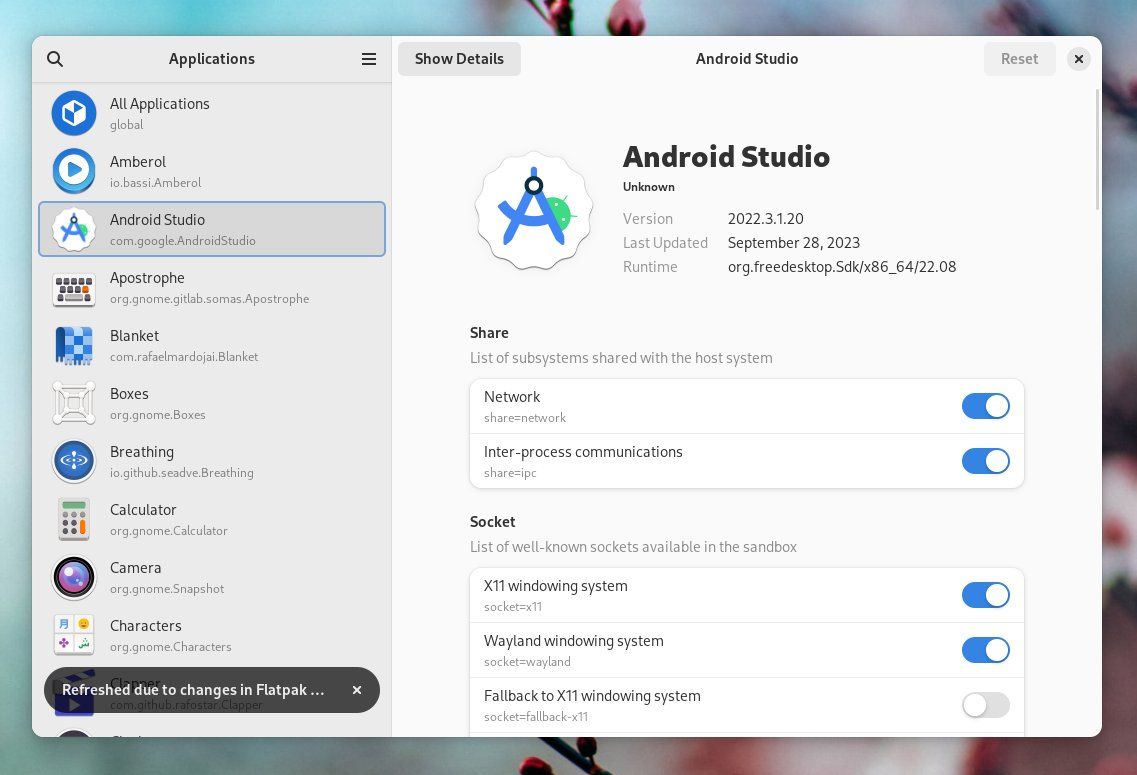Click the Show Details button
The width and height of the screenshot is (1137, 775).
point(459,59)
